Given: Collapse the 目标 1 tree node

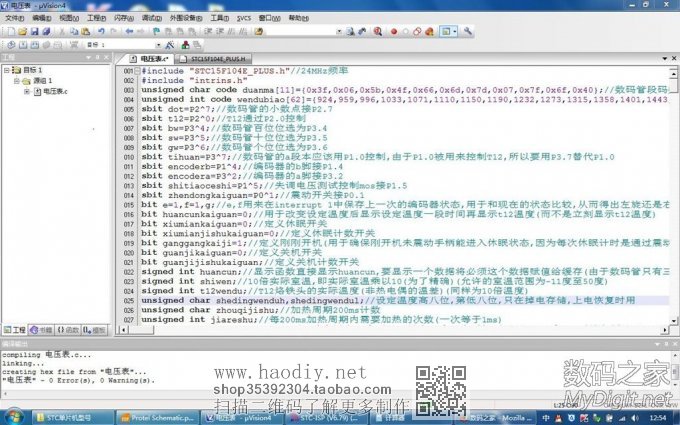Looking at the screenshot, I should click(8, 71).
